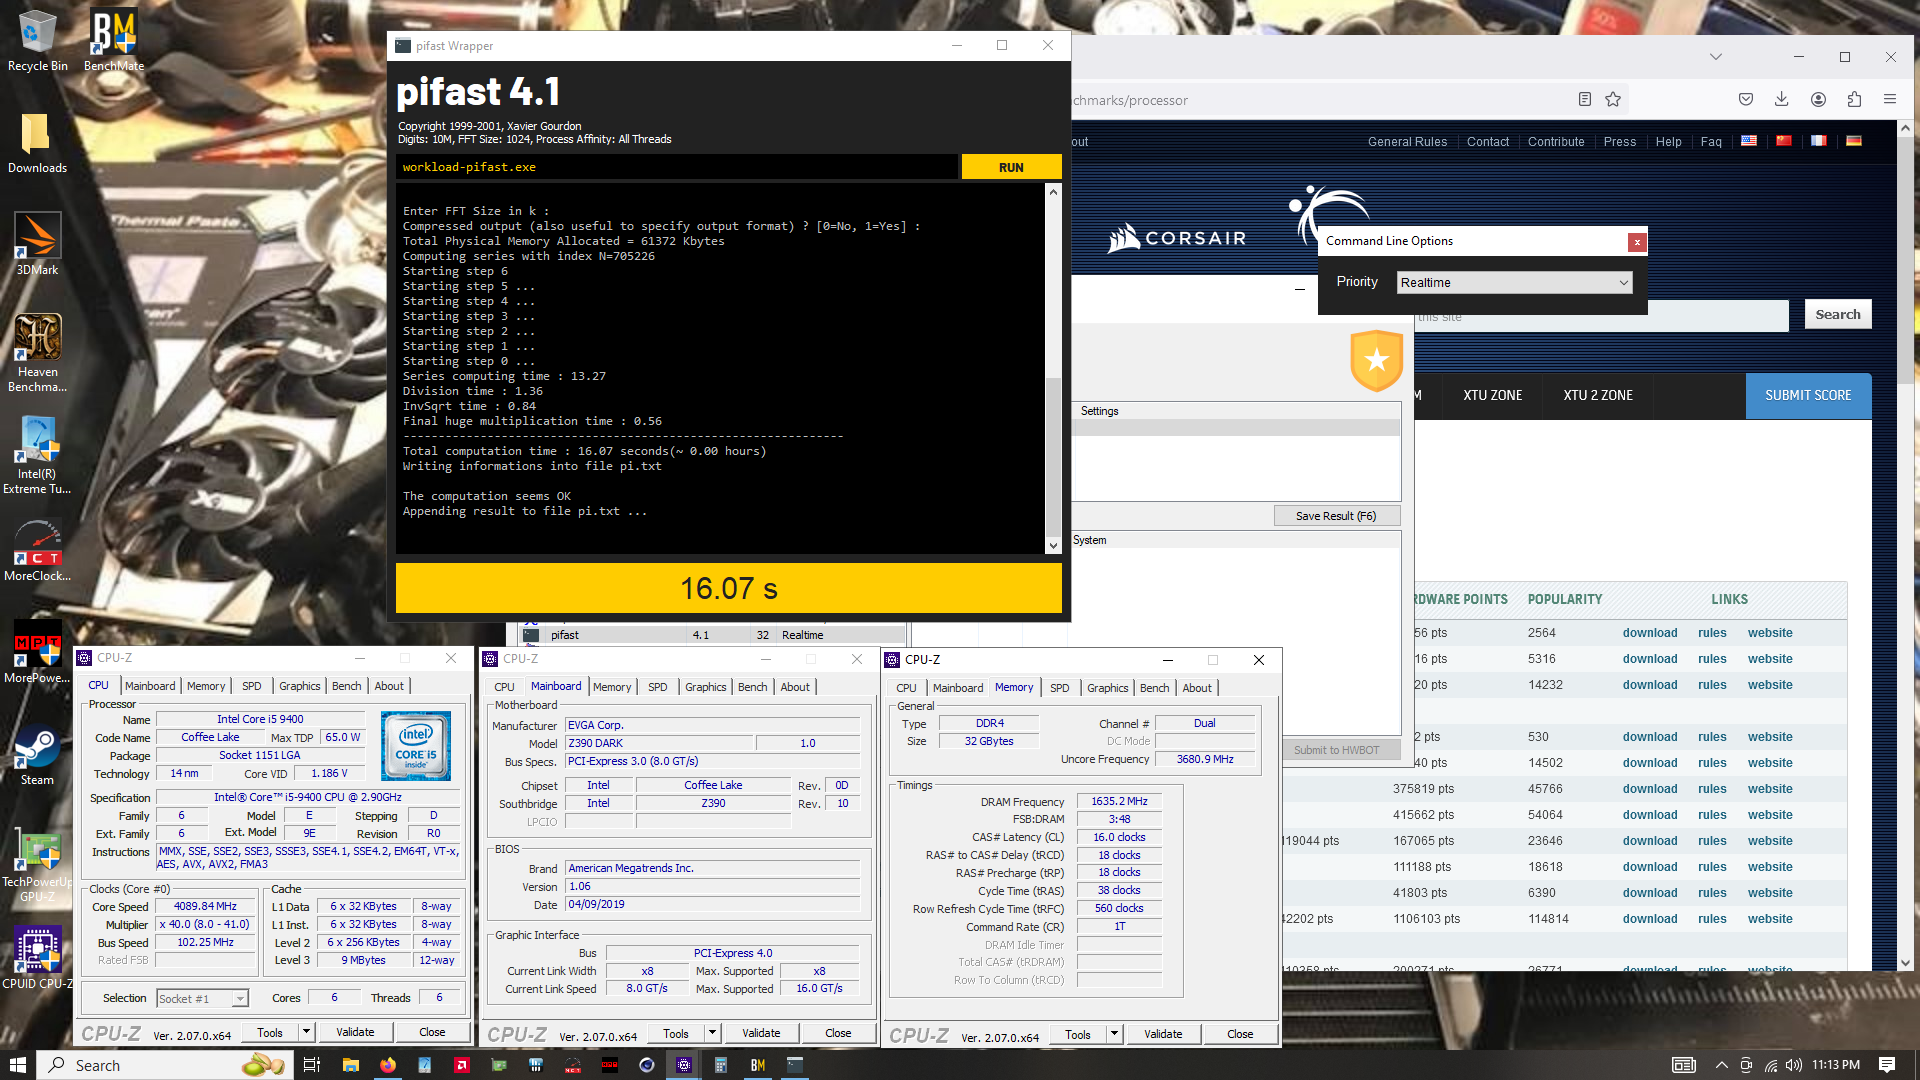Click the Windows taskbar Search box
The image size is (1920, 1080).
[165, 1065]
